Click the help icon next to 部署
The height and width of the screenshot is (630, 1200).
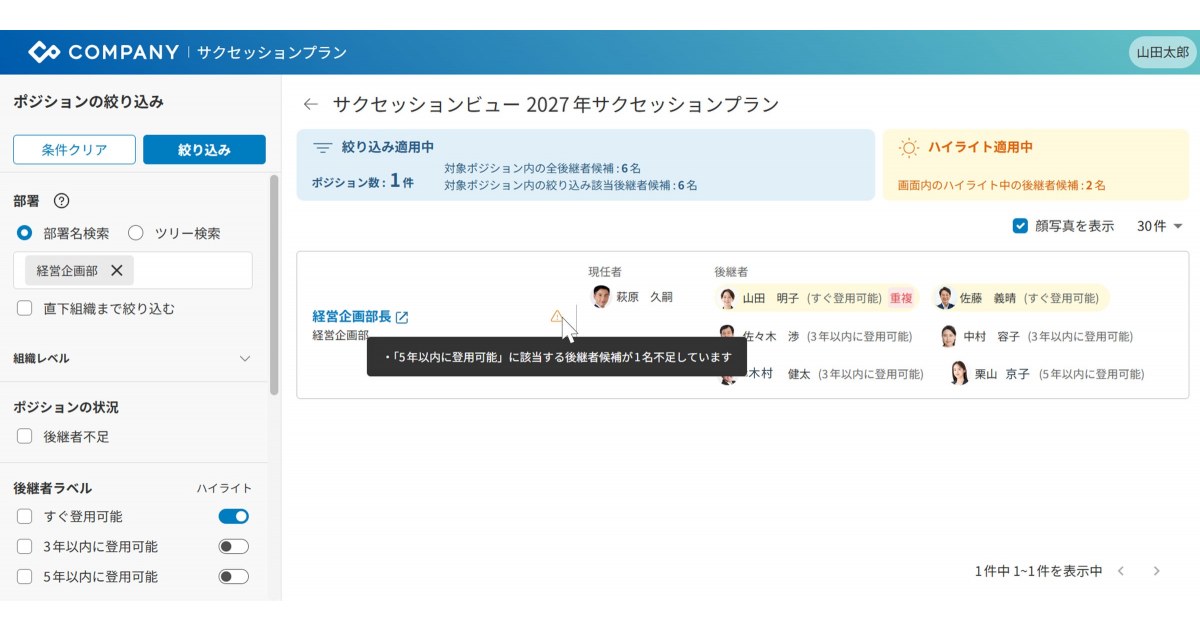coord(61,201)
